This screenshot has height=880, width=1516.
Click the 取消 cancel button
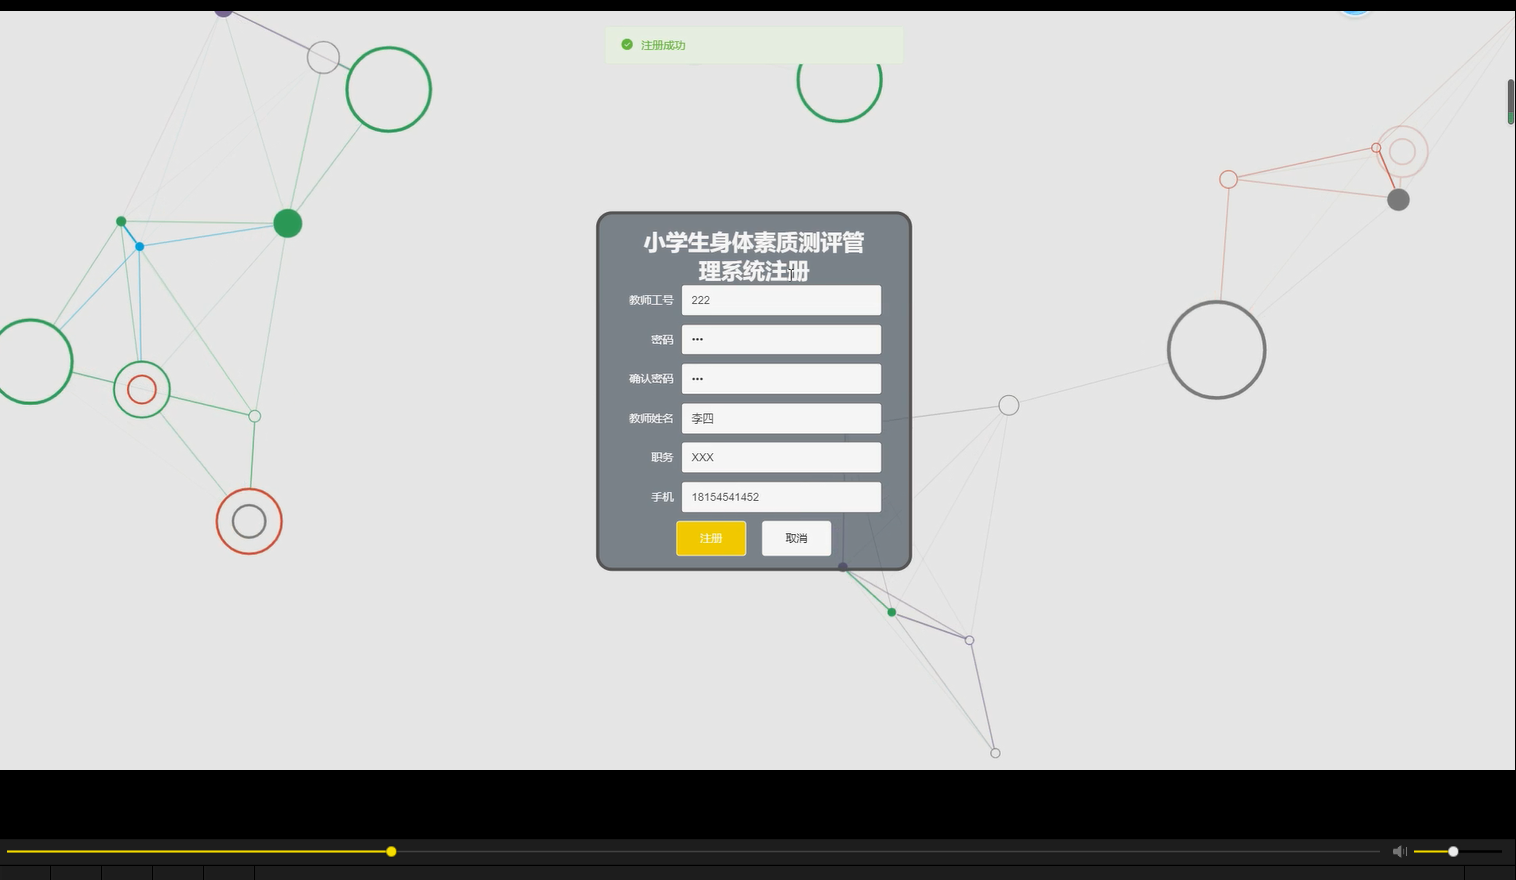[796, 538]
